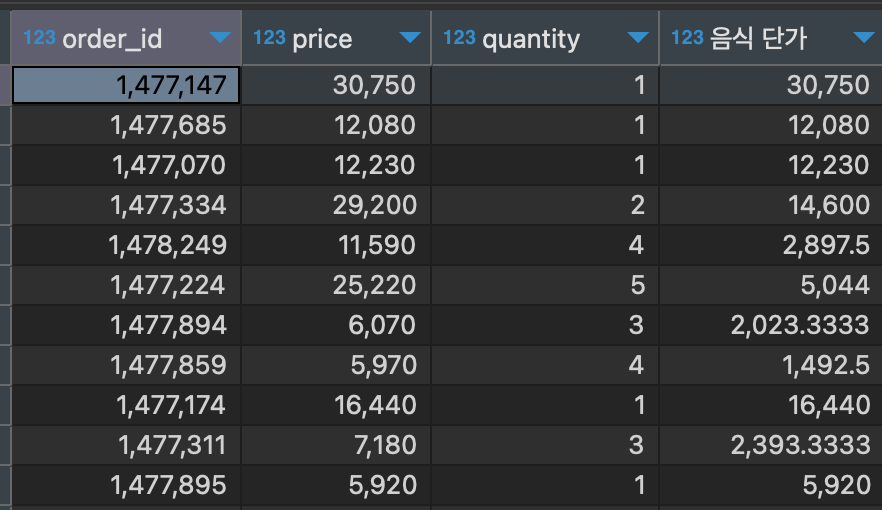Select the order_id cell 1,477,859
The width and height of the screenshot is (882, 510).
126,364
